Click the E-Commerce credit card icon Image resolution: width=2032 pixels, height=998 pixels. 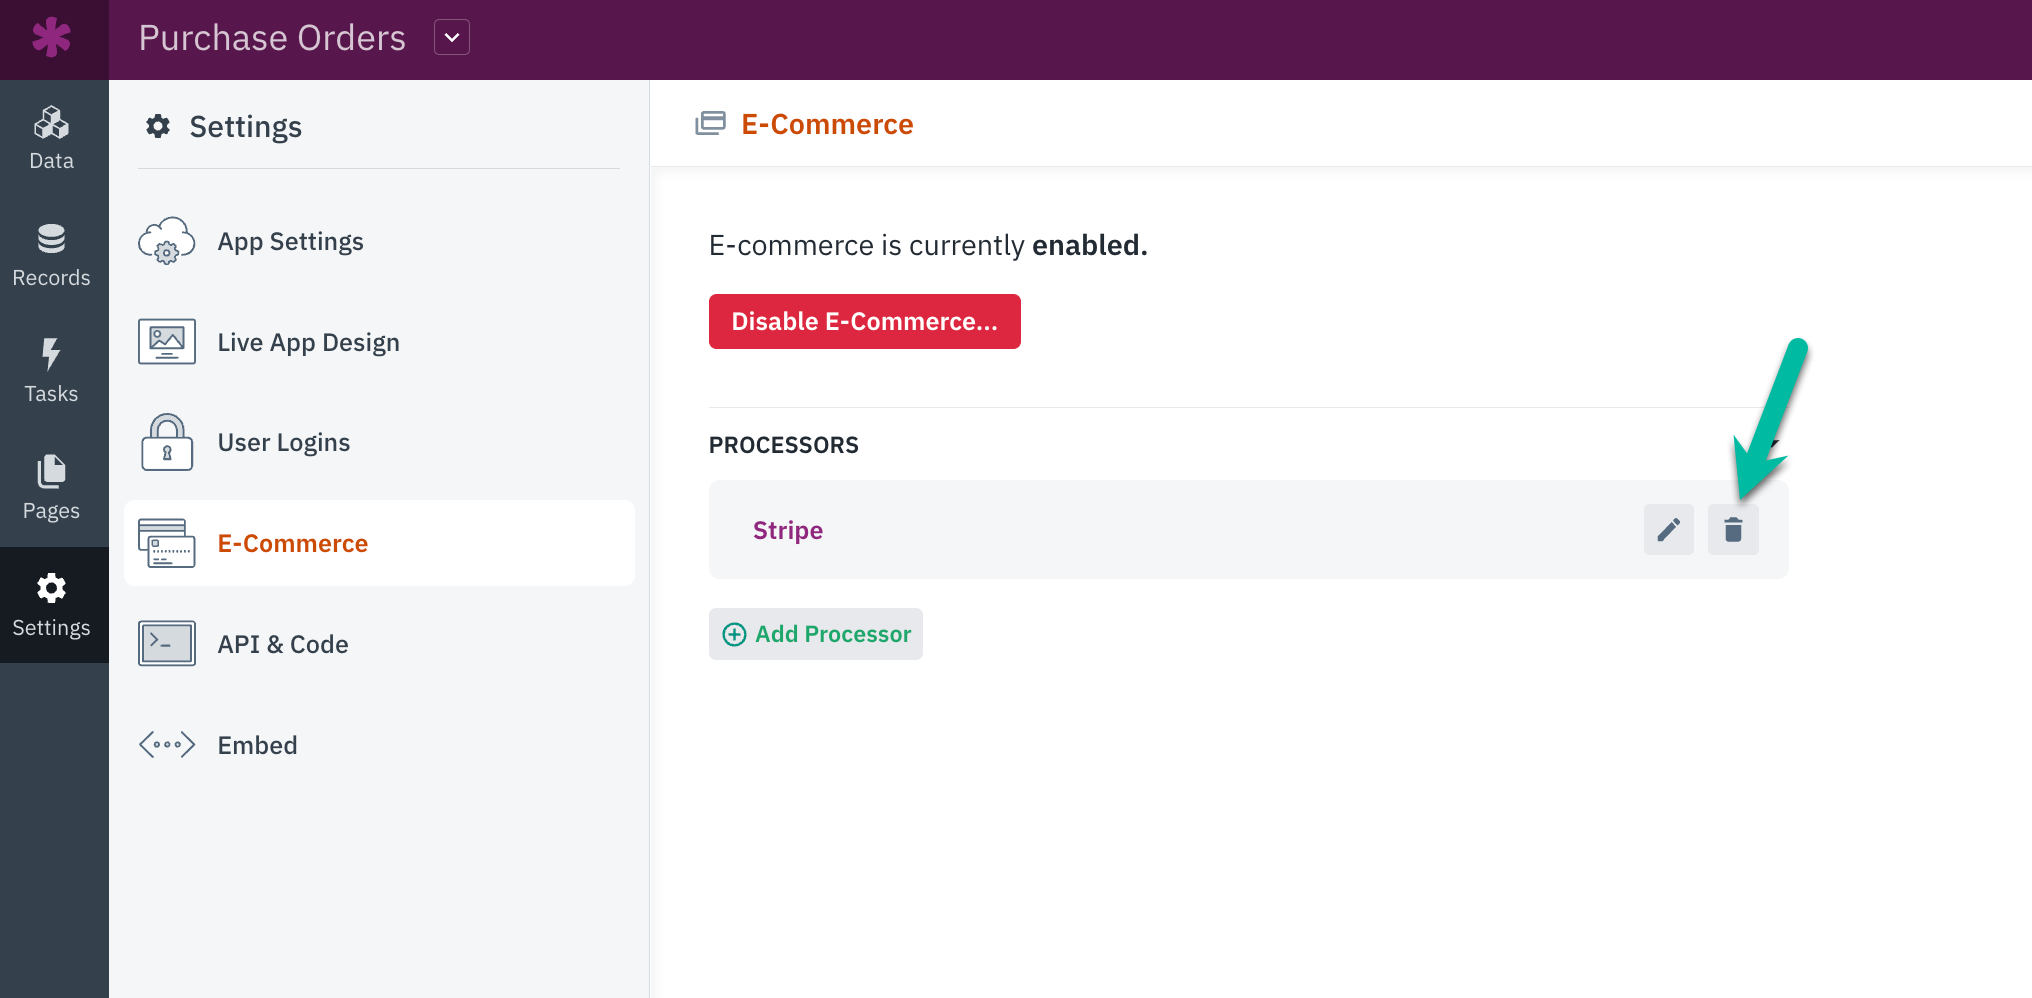click(x=166, y=543)
